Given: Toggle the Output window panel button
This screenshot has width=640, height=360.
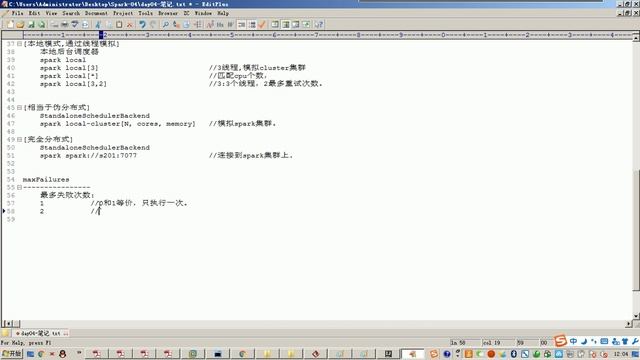Looking at the screenshot, I should pos(296,24).
